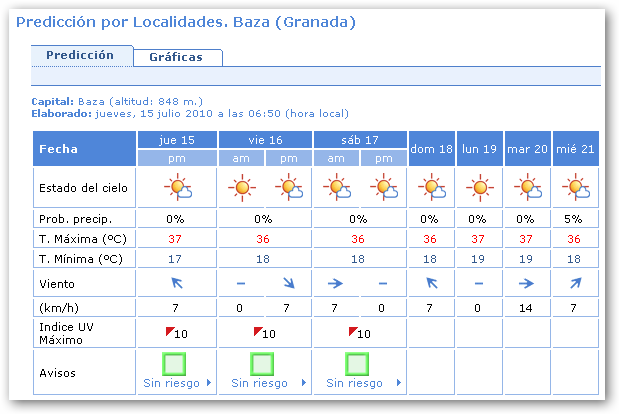This screenshot has width=619, height=414.
Task: Click the sky icon for sáb 17 pm
Action: coord(383,188)
